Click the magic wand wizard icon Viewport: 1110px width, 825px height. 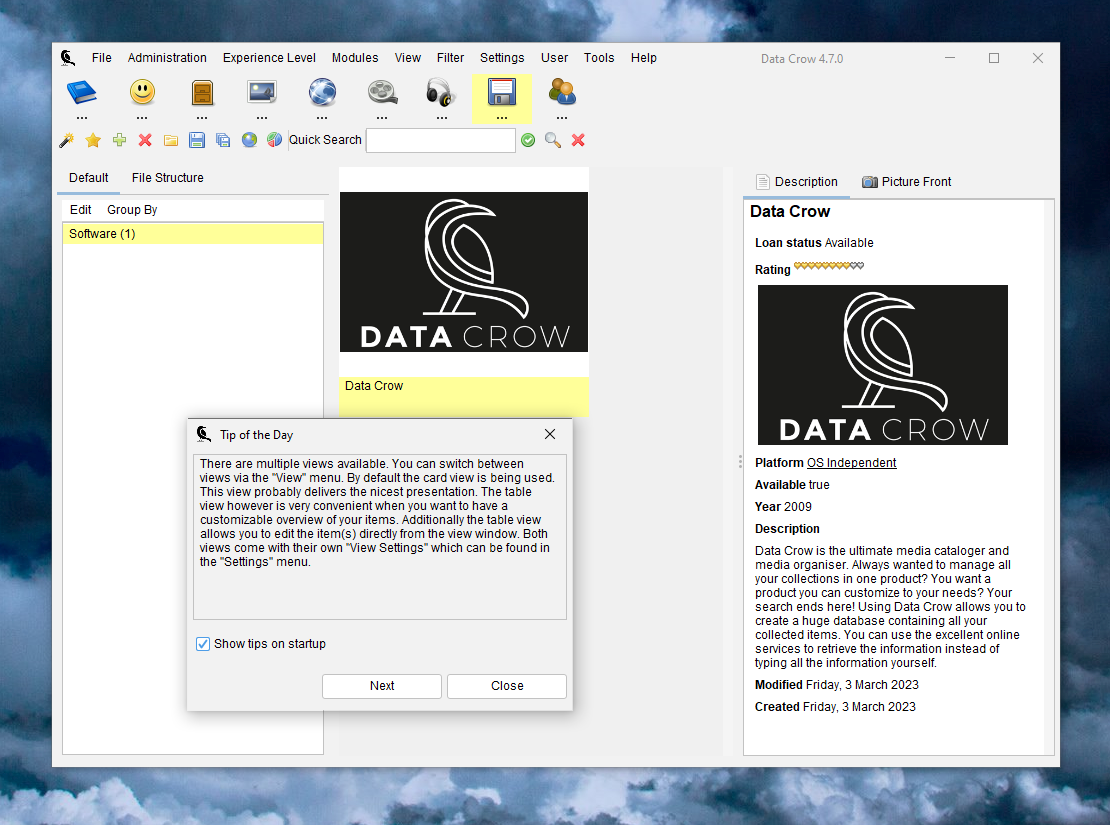click(67, 140)
